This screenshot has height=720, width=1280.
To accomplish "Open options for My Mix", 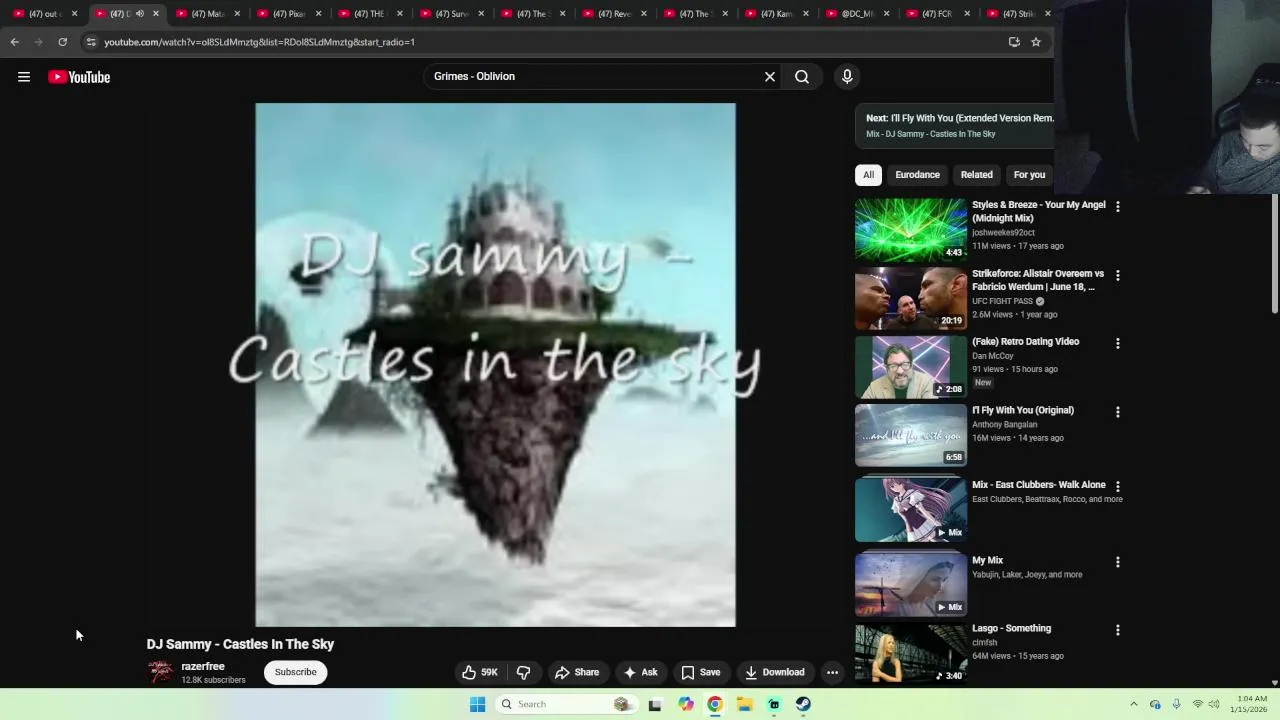I will coord(1118,562).
